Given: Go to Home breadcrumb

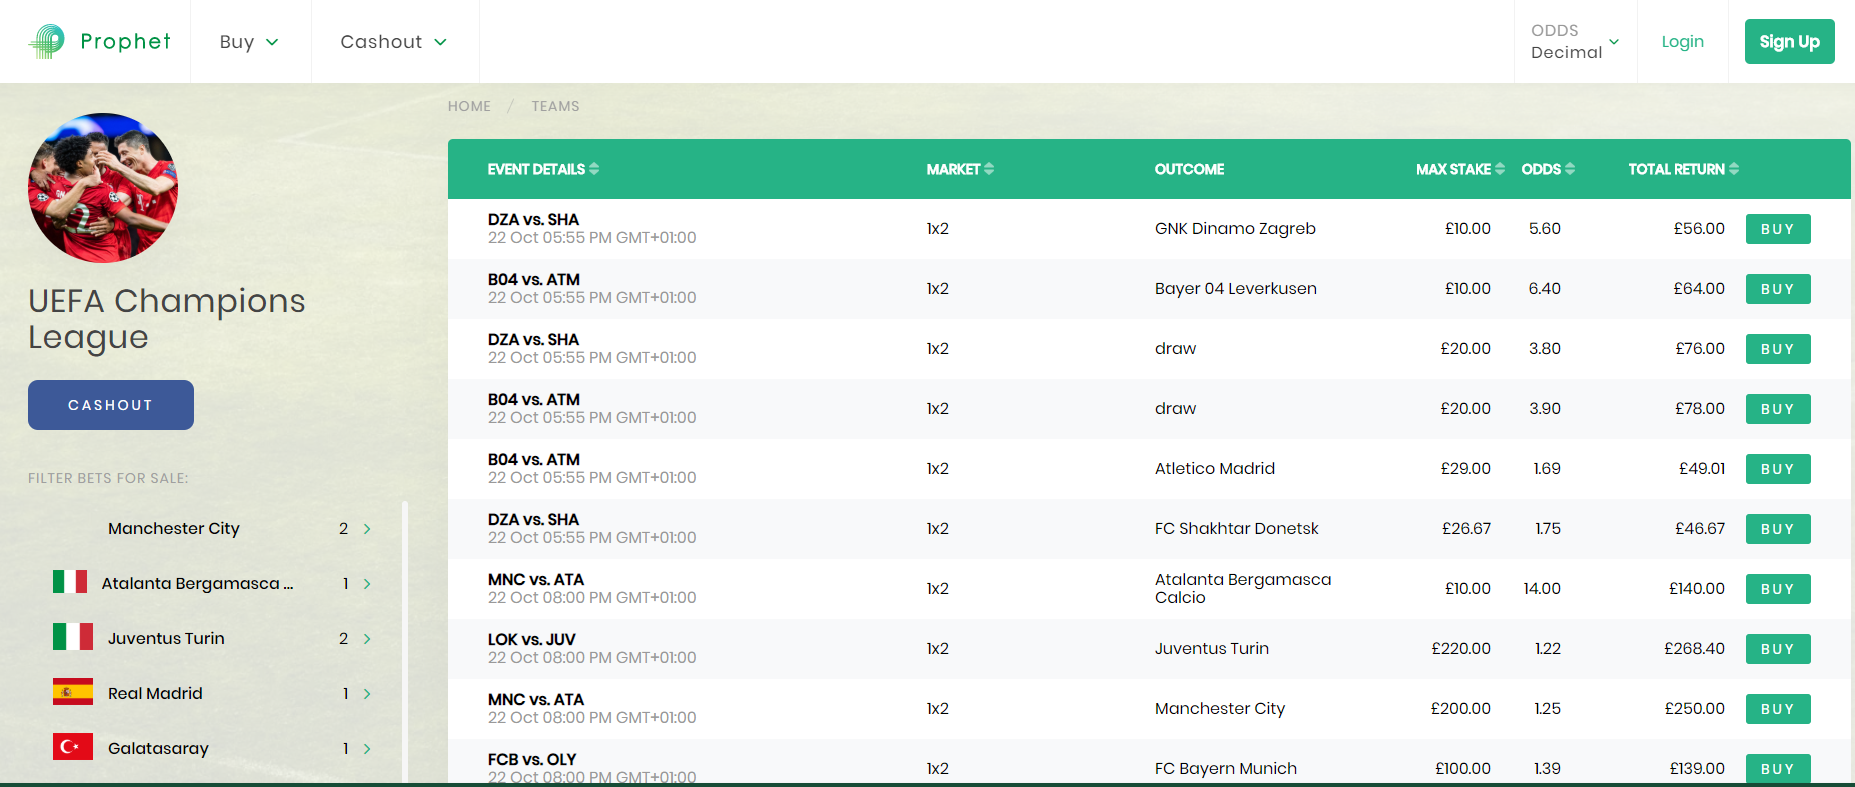Looking at the screenshot, I should 469,106.
